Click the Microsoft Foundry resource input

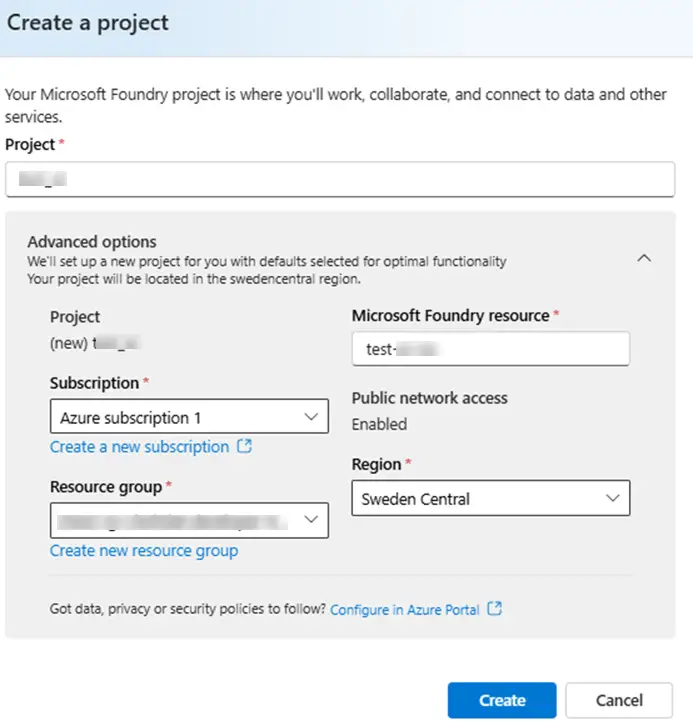coord(490,349)
